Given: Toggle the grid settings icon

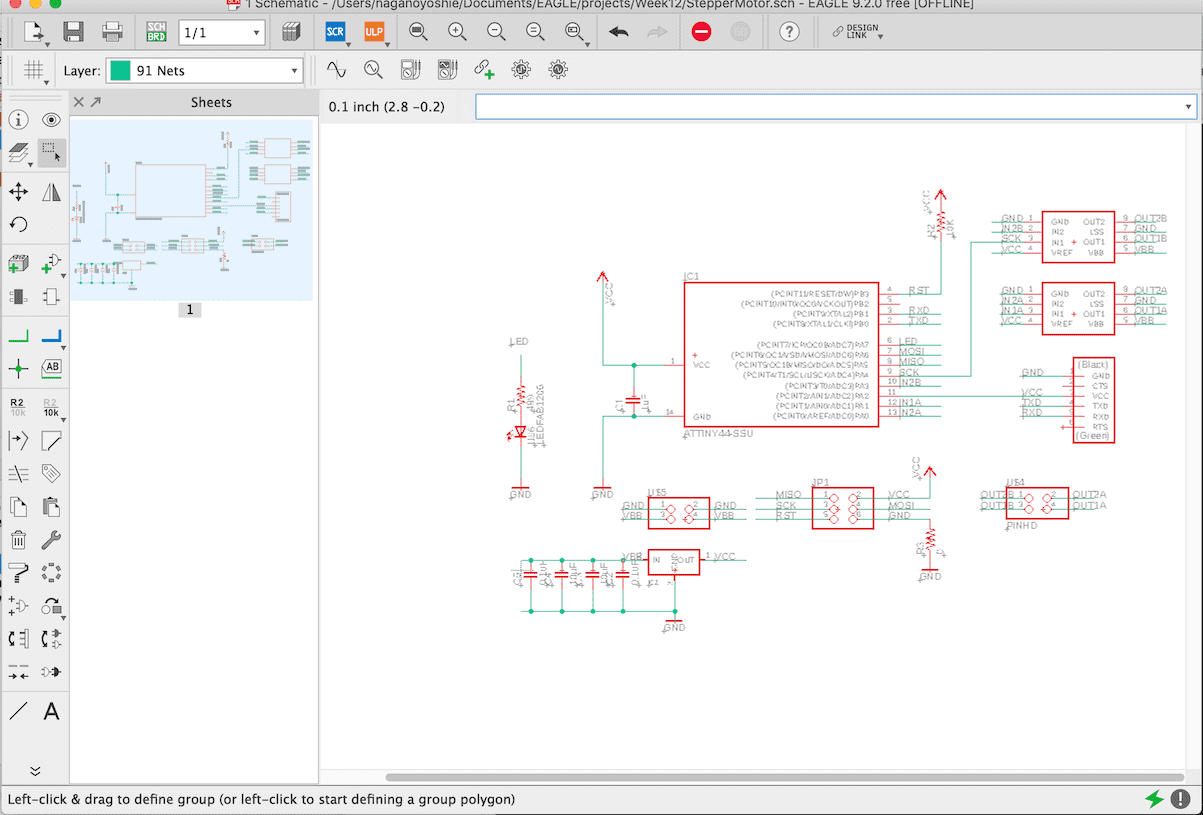Looking at the screenshot, I should pos(33,70).
